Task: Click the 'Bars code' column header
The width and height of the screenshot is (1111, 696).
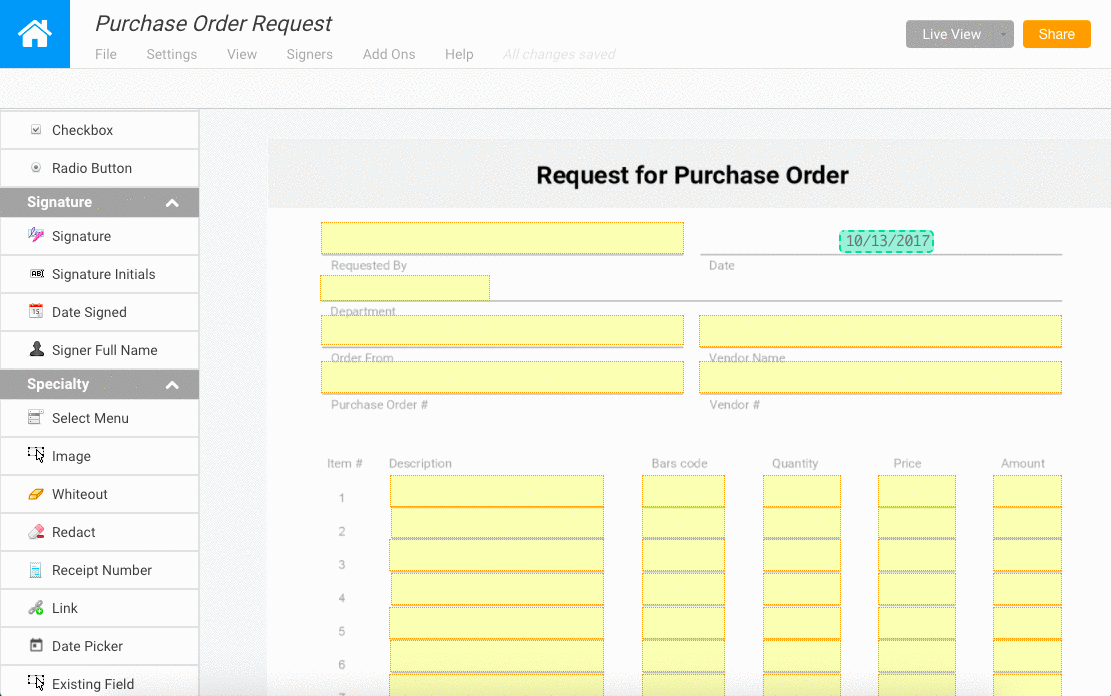Action: point(679,464)
